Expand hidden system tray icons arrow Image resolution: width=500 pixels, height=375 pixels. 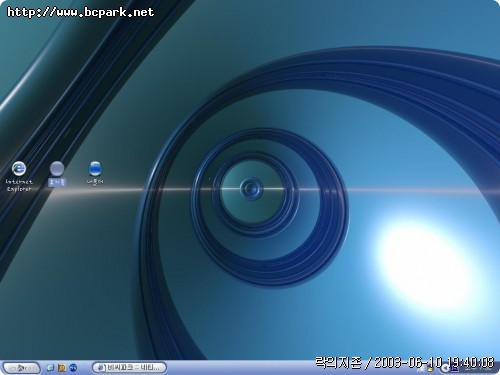coord(445,369)
